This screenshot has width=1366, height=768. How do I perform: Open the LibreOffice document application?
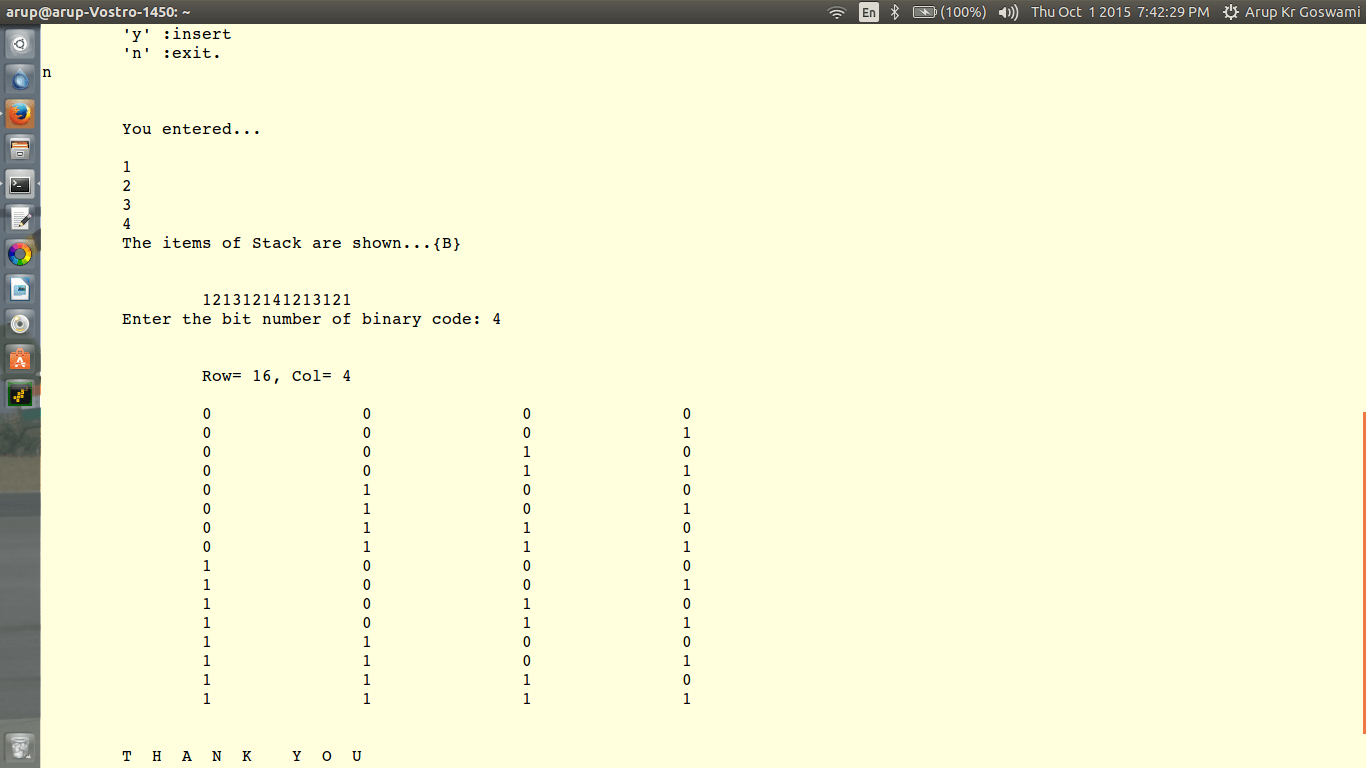click(x=20, y=289)
